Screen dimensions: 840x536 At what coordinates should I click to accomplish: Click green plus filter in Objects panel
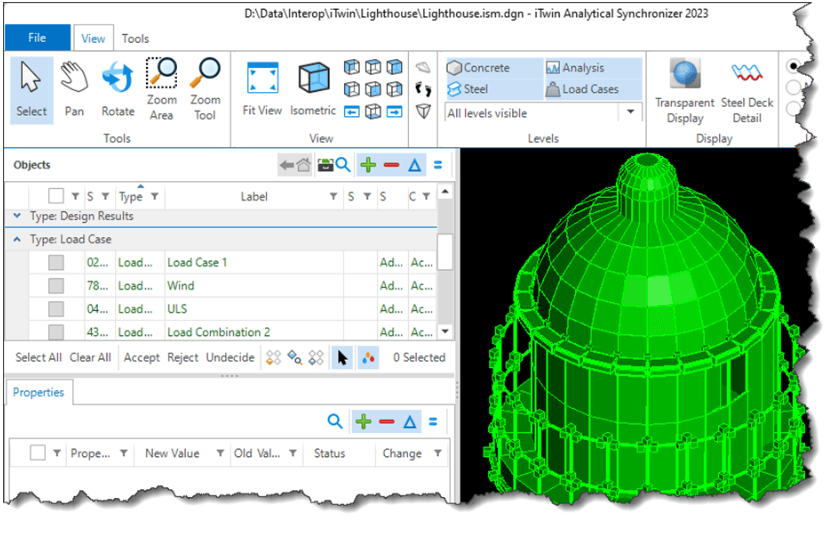pos(368,165)
